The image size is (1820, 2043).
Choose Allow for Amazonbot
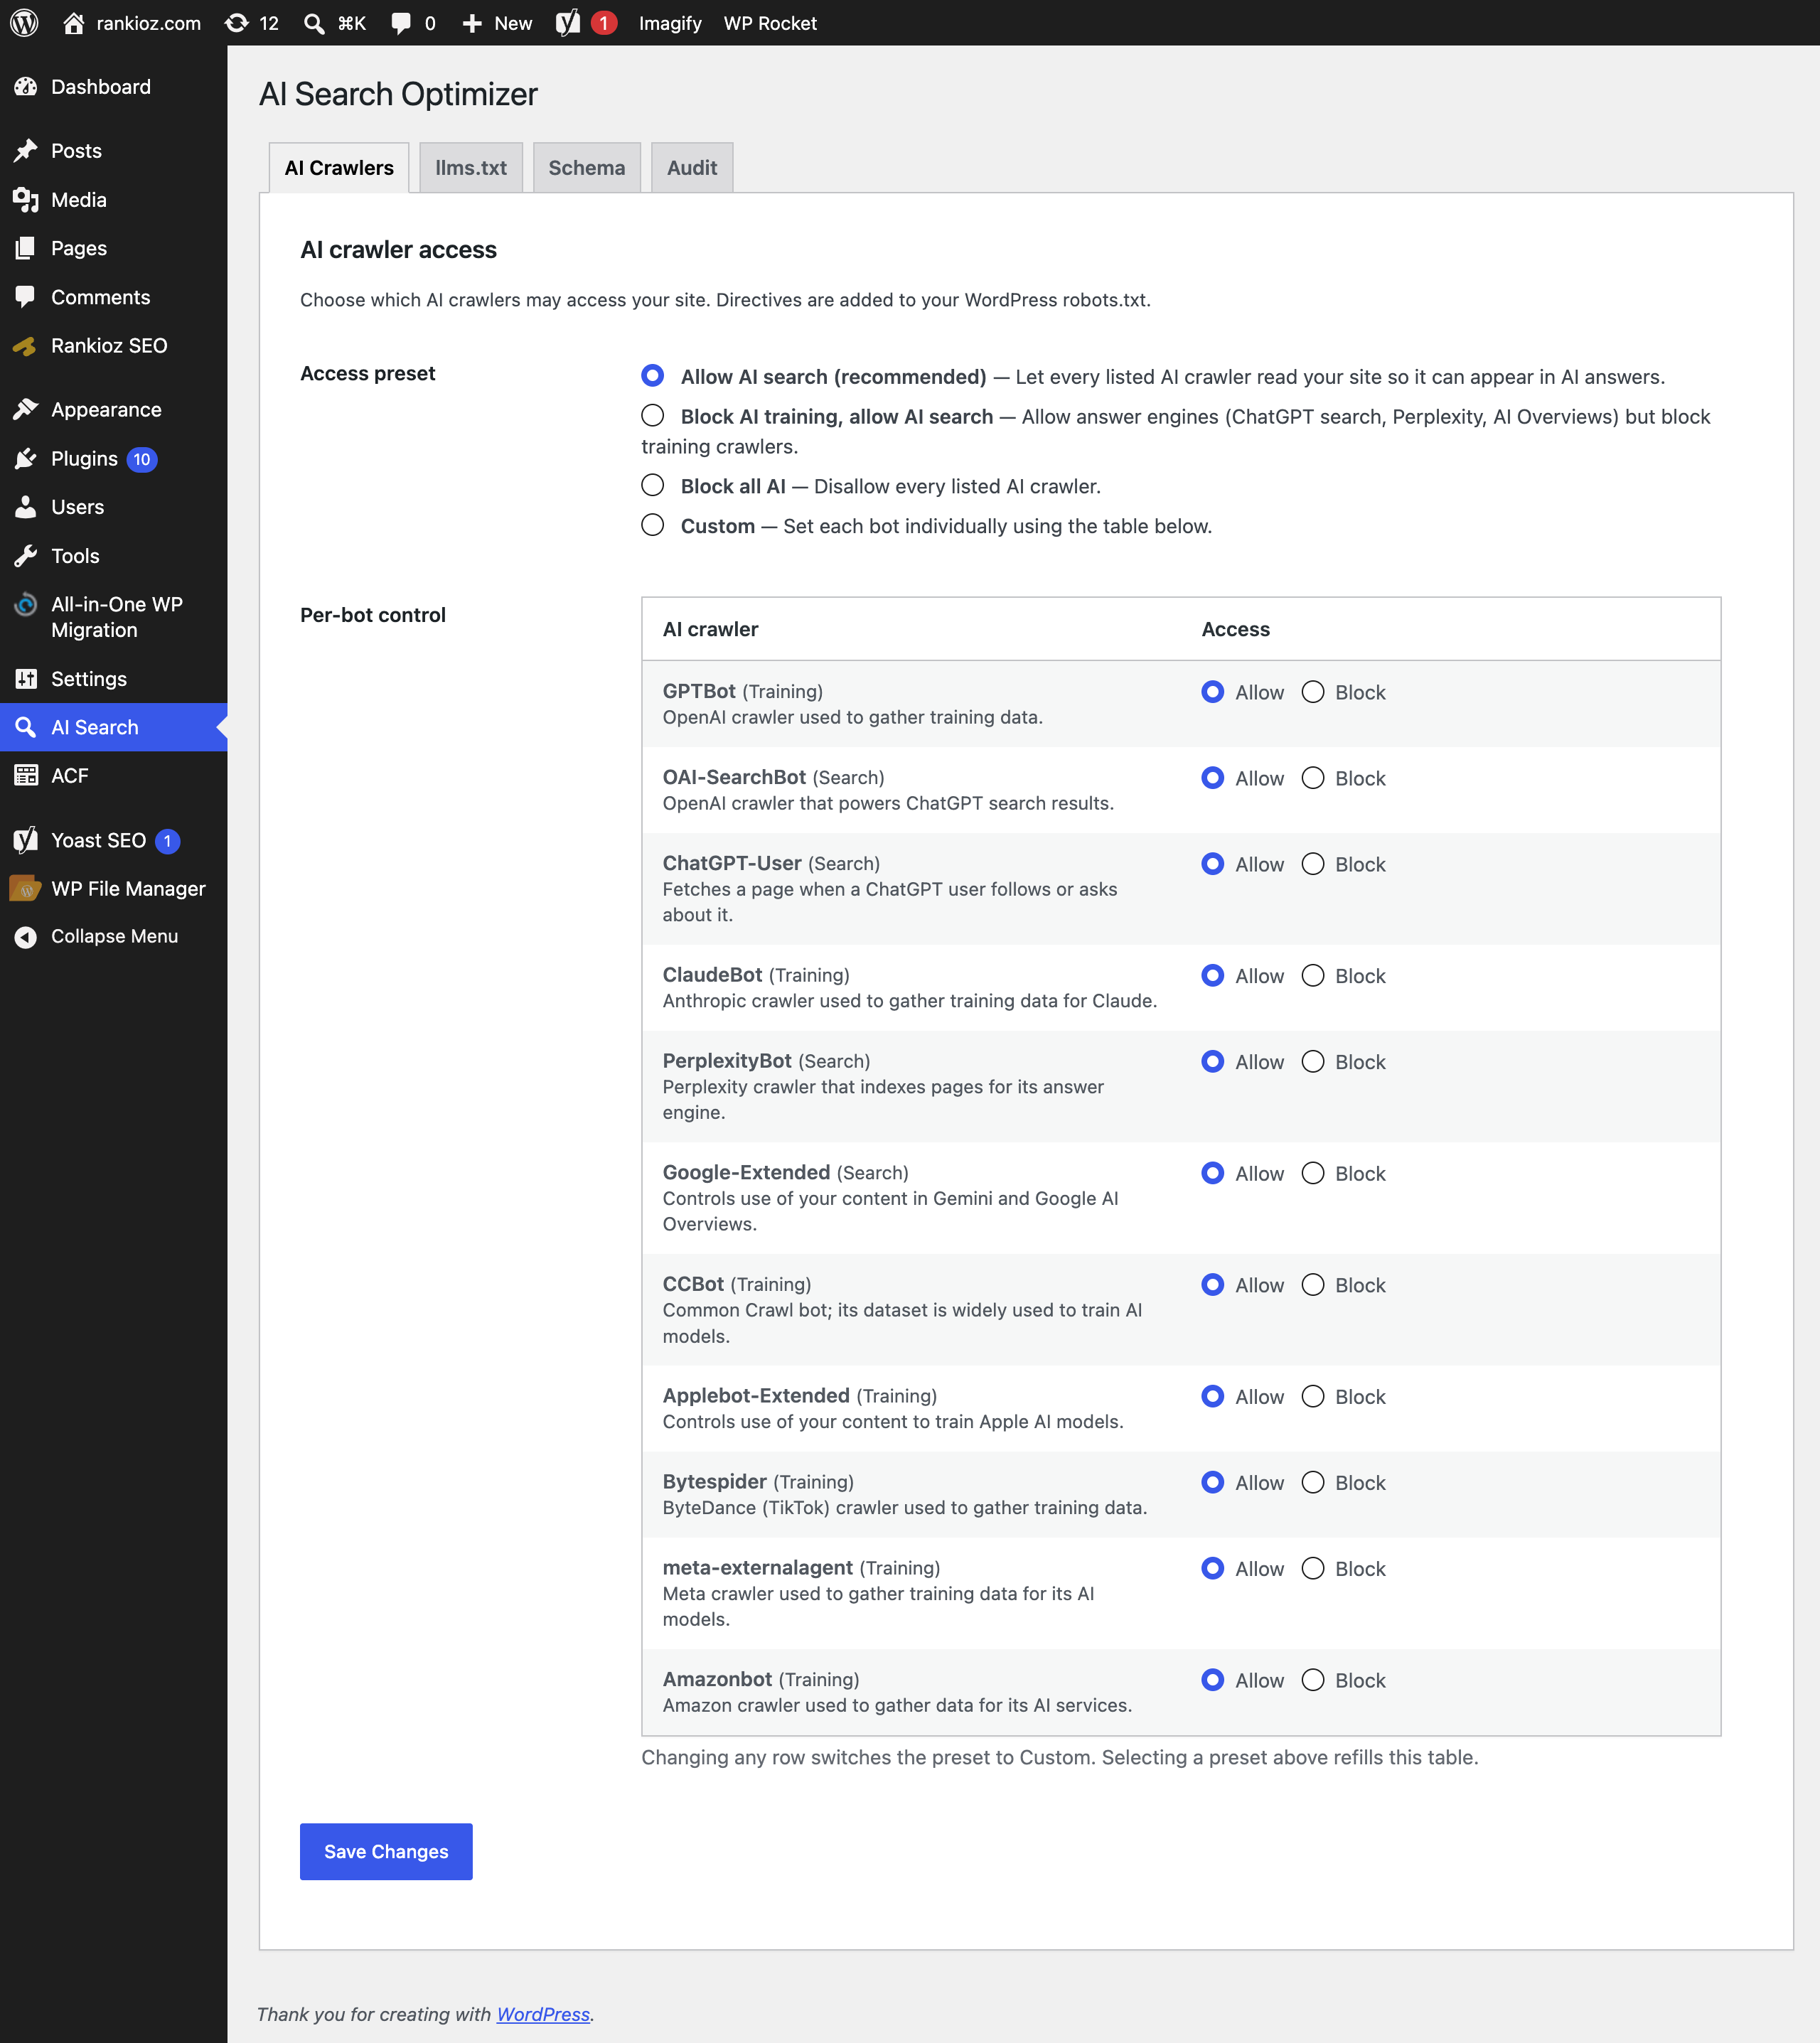click(x=1213, y=1680)
